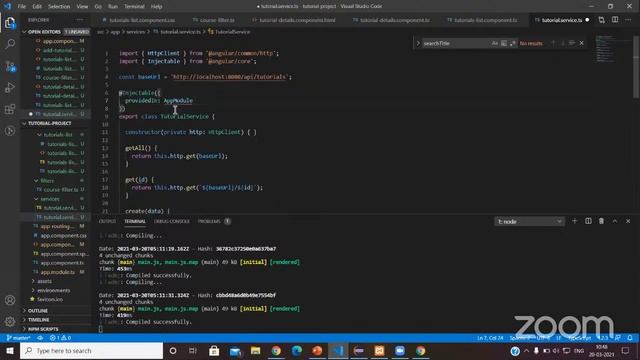Switch to the Debug Console tab
Image resolution: width=640 pixels, height=360 pixels.
point(172,221)
